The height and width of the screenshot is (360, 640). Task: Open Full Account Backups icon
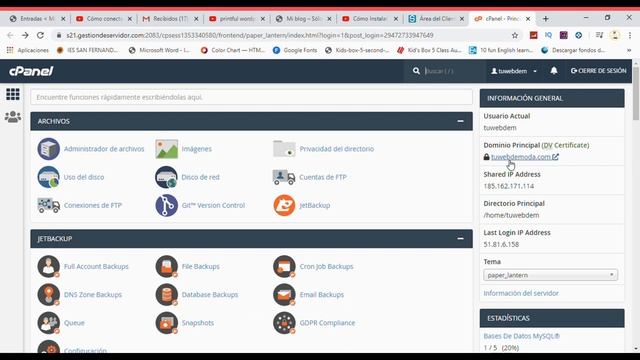click(x=49, y=267)
